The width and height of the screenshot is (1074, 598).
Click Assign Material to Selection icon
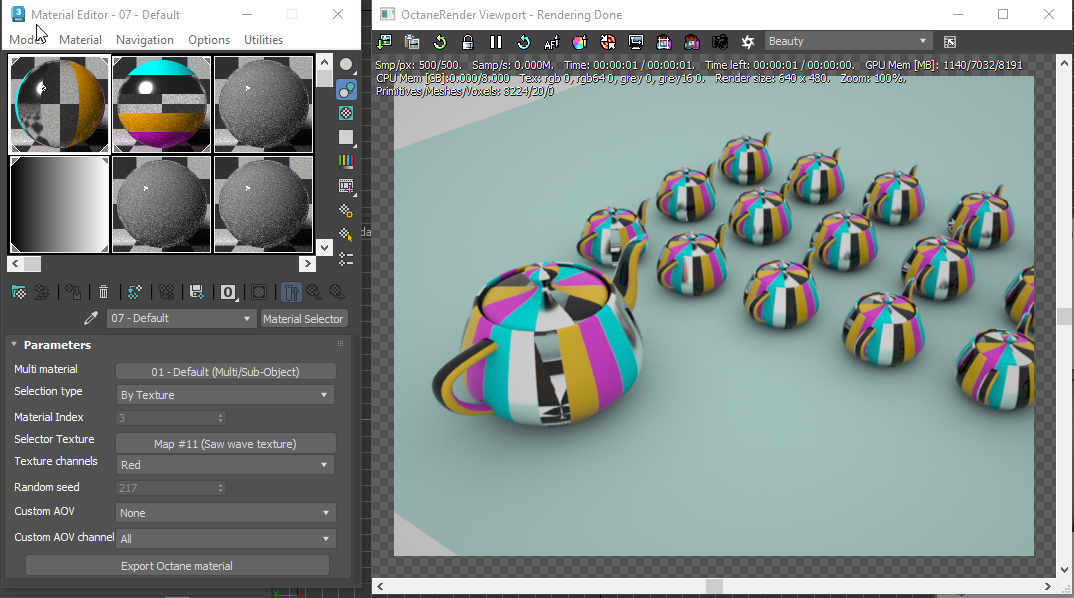tap(73, 292)
